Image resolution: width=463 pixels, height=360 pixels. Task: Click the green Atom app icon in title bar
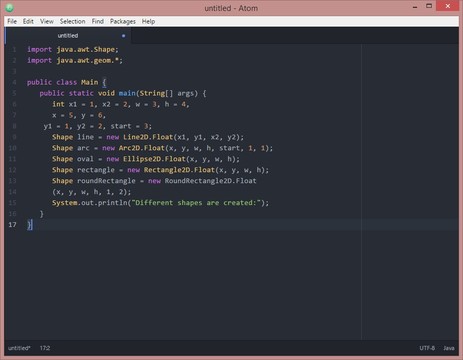coord(9,7)
